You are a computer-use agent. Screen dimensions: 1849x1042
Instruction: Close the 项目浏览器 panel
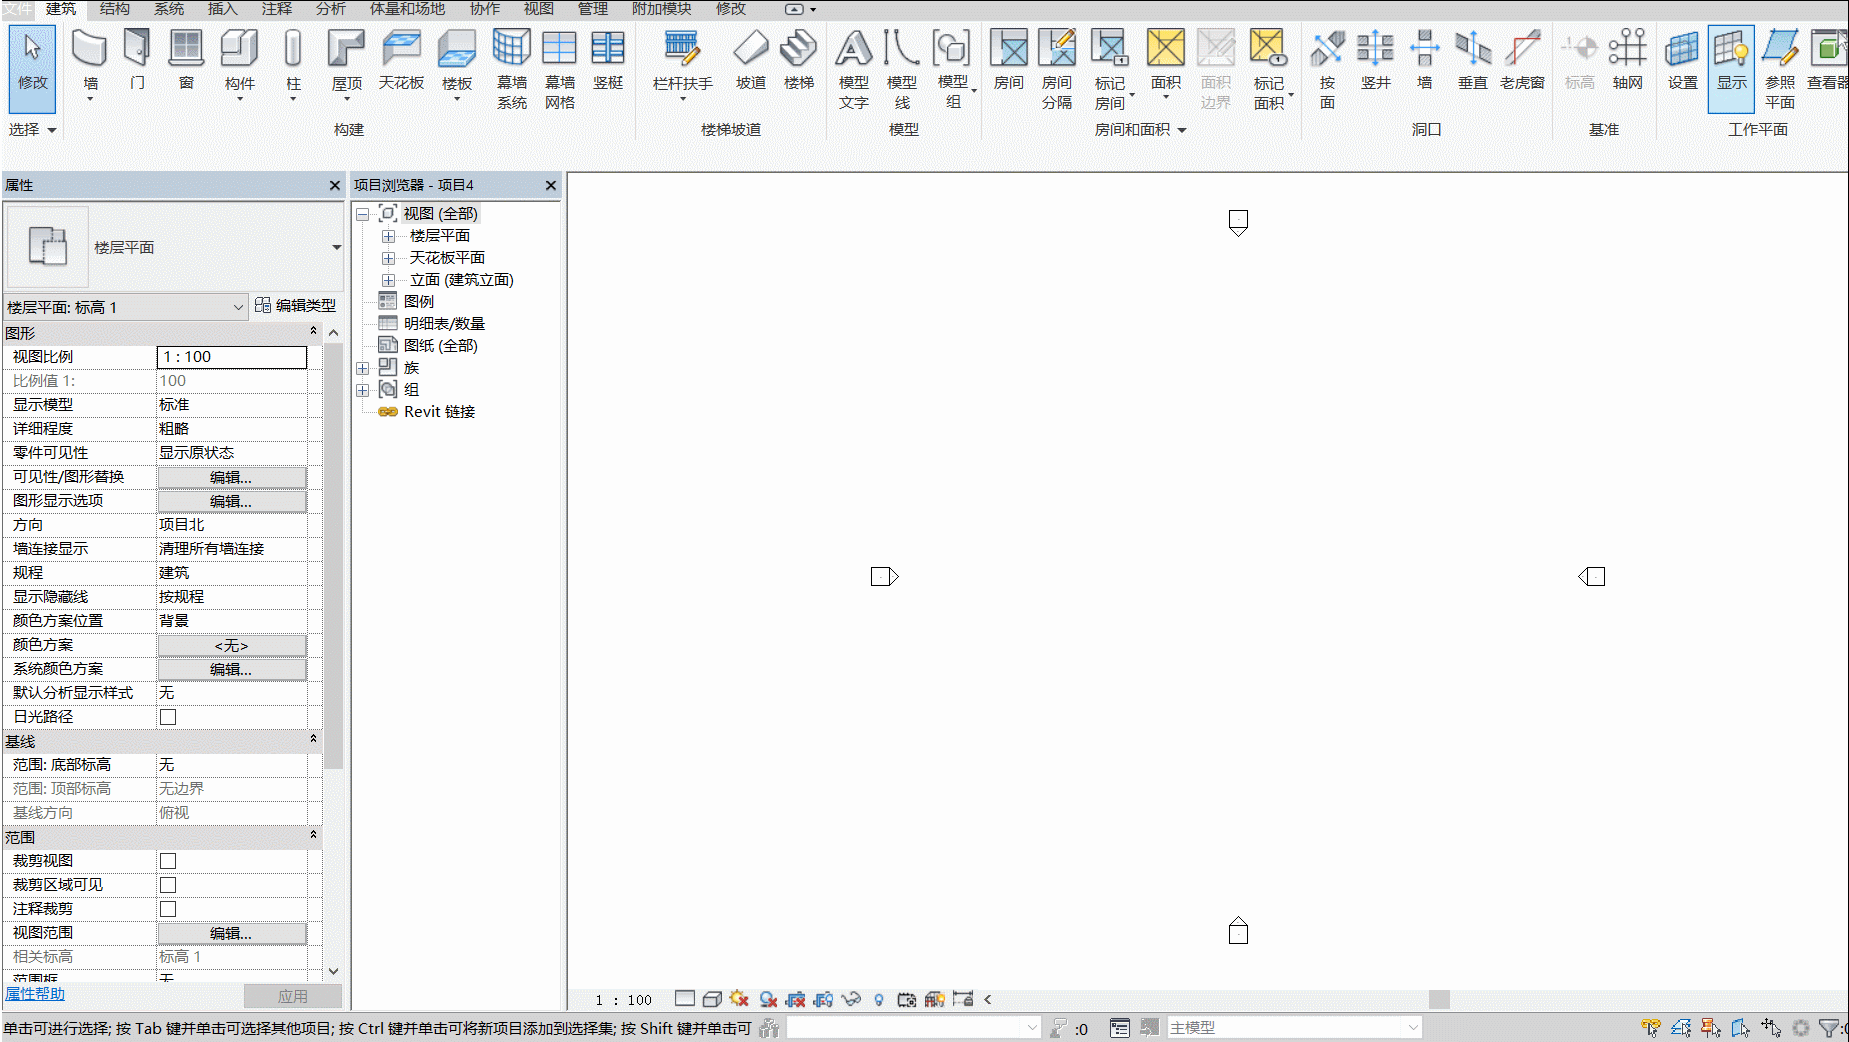550,185
